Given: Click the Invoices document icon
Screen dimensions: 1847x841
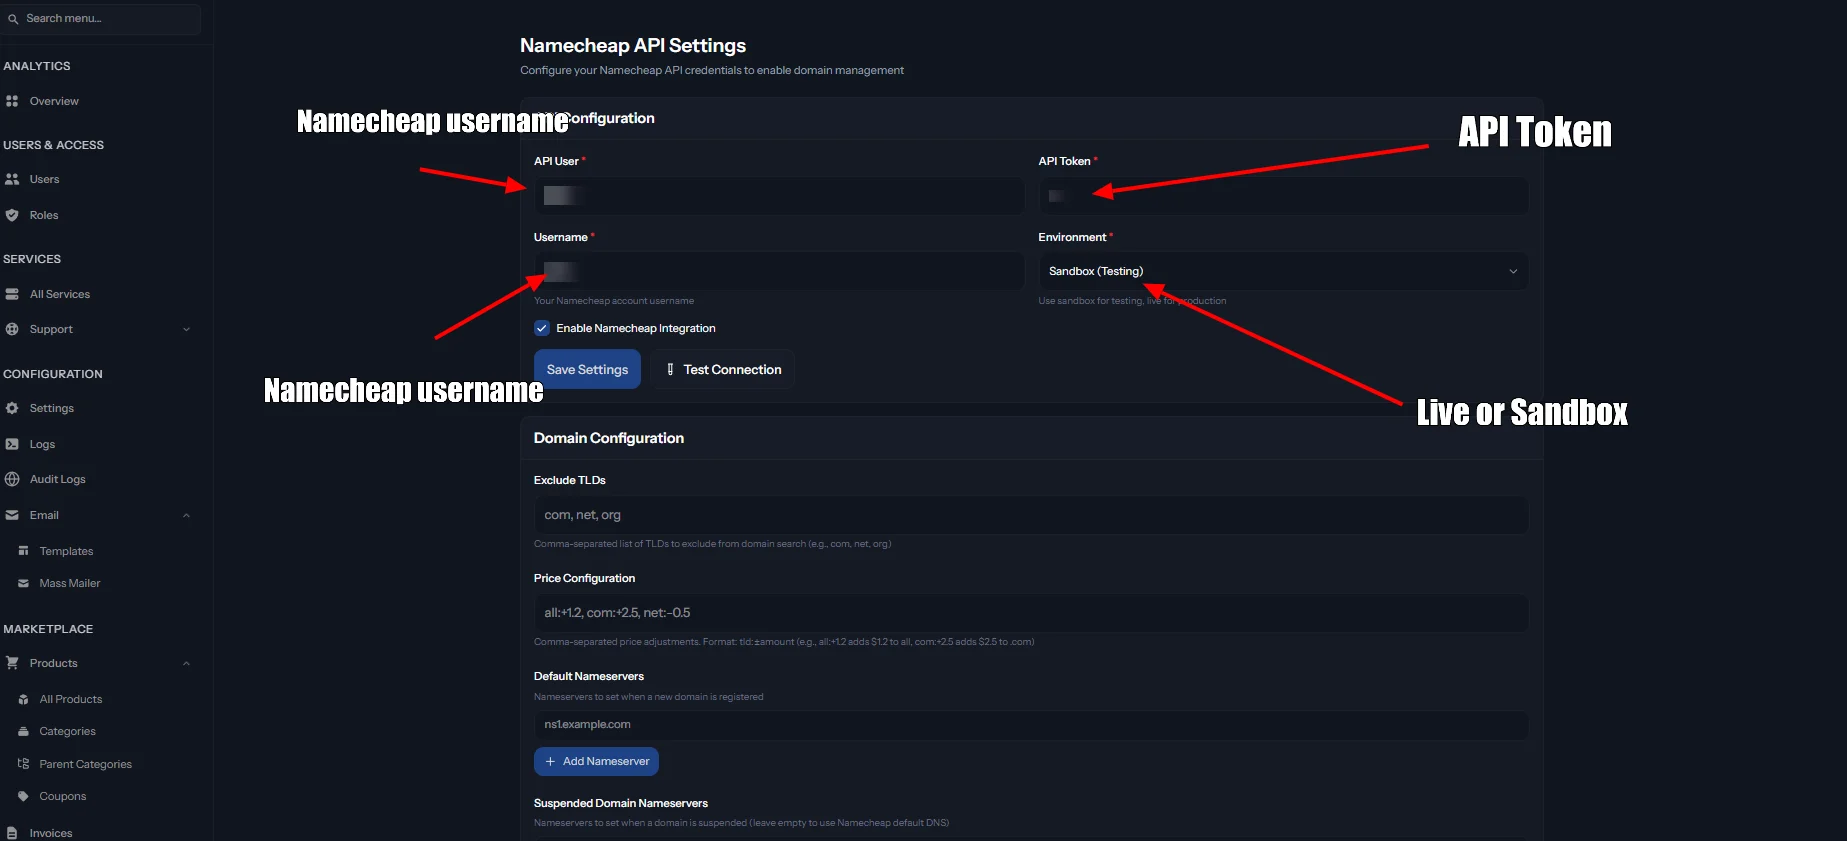Looking at the screenshot, I should pos(12,833).
